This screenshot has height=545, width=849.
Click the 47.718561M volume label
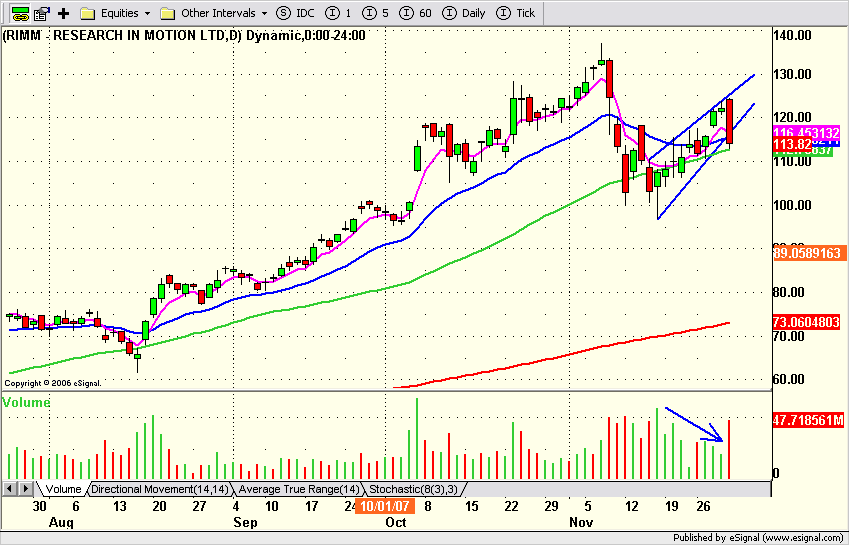point(807,420)
